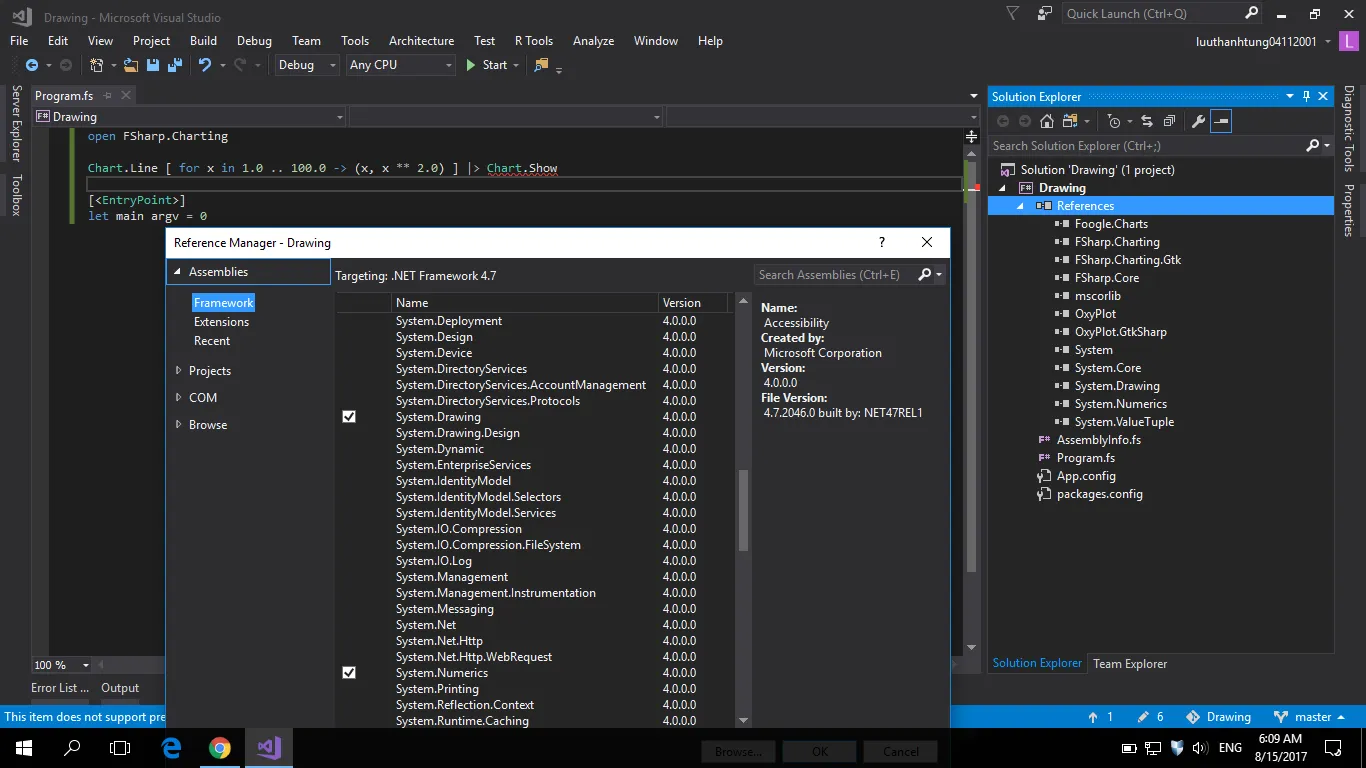Click the Home icon in Solution Explorer
1366x768 pixels.
pos(1047,121)
